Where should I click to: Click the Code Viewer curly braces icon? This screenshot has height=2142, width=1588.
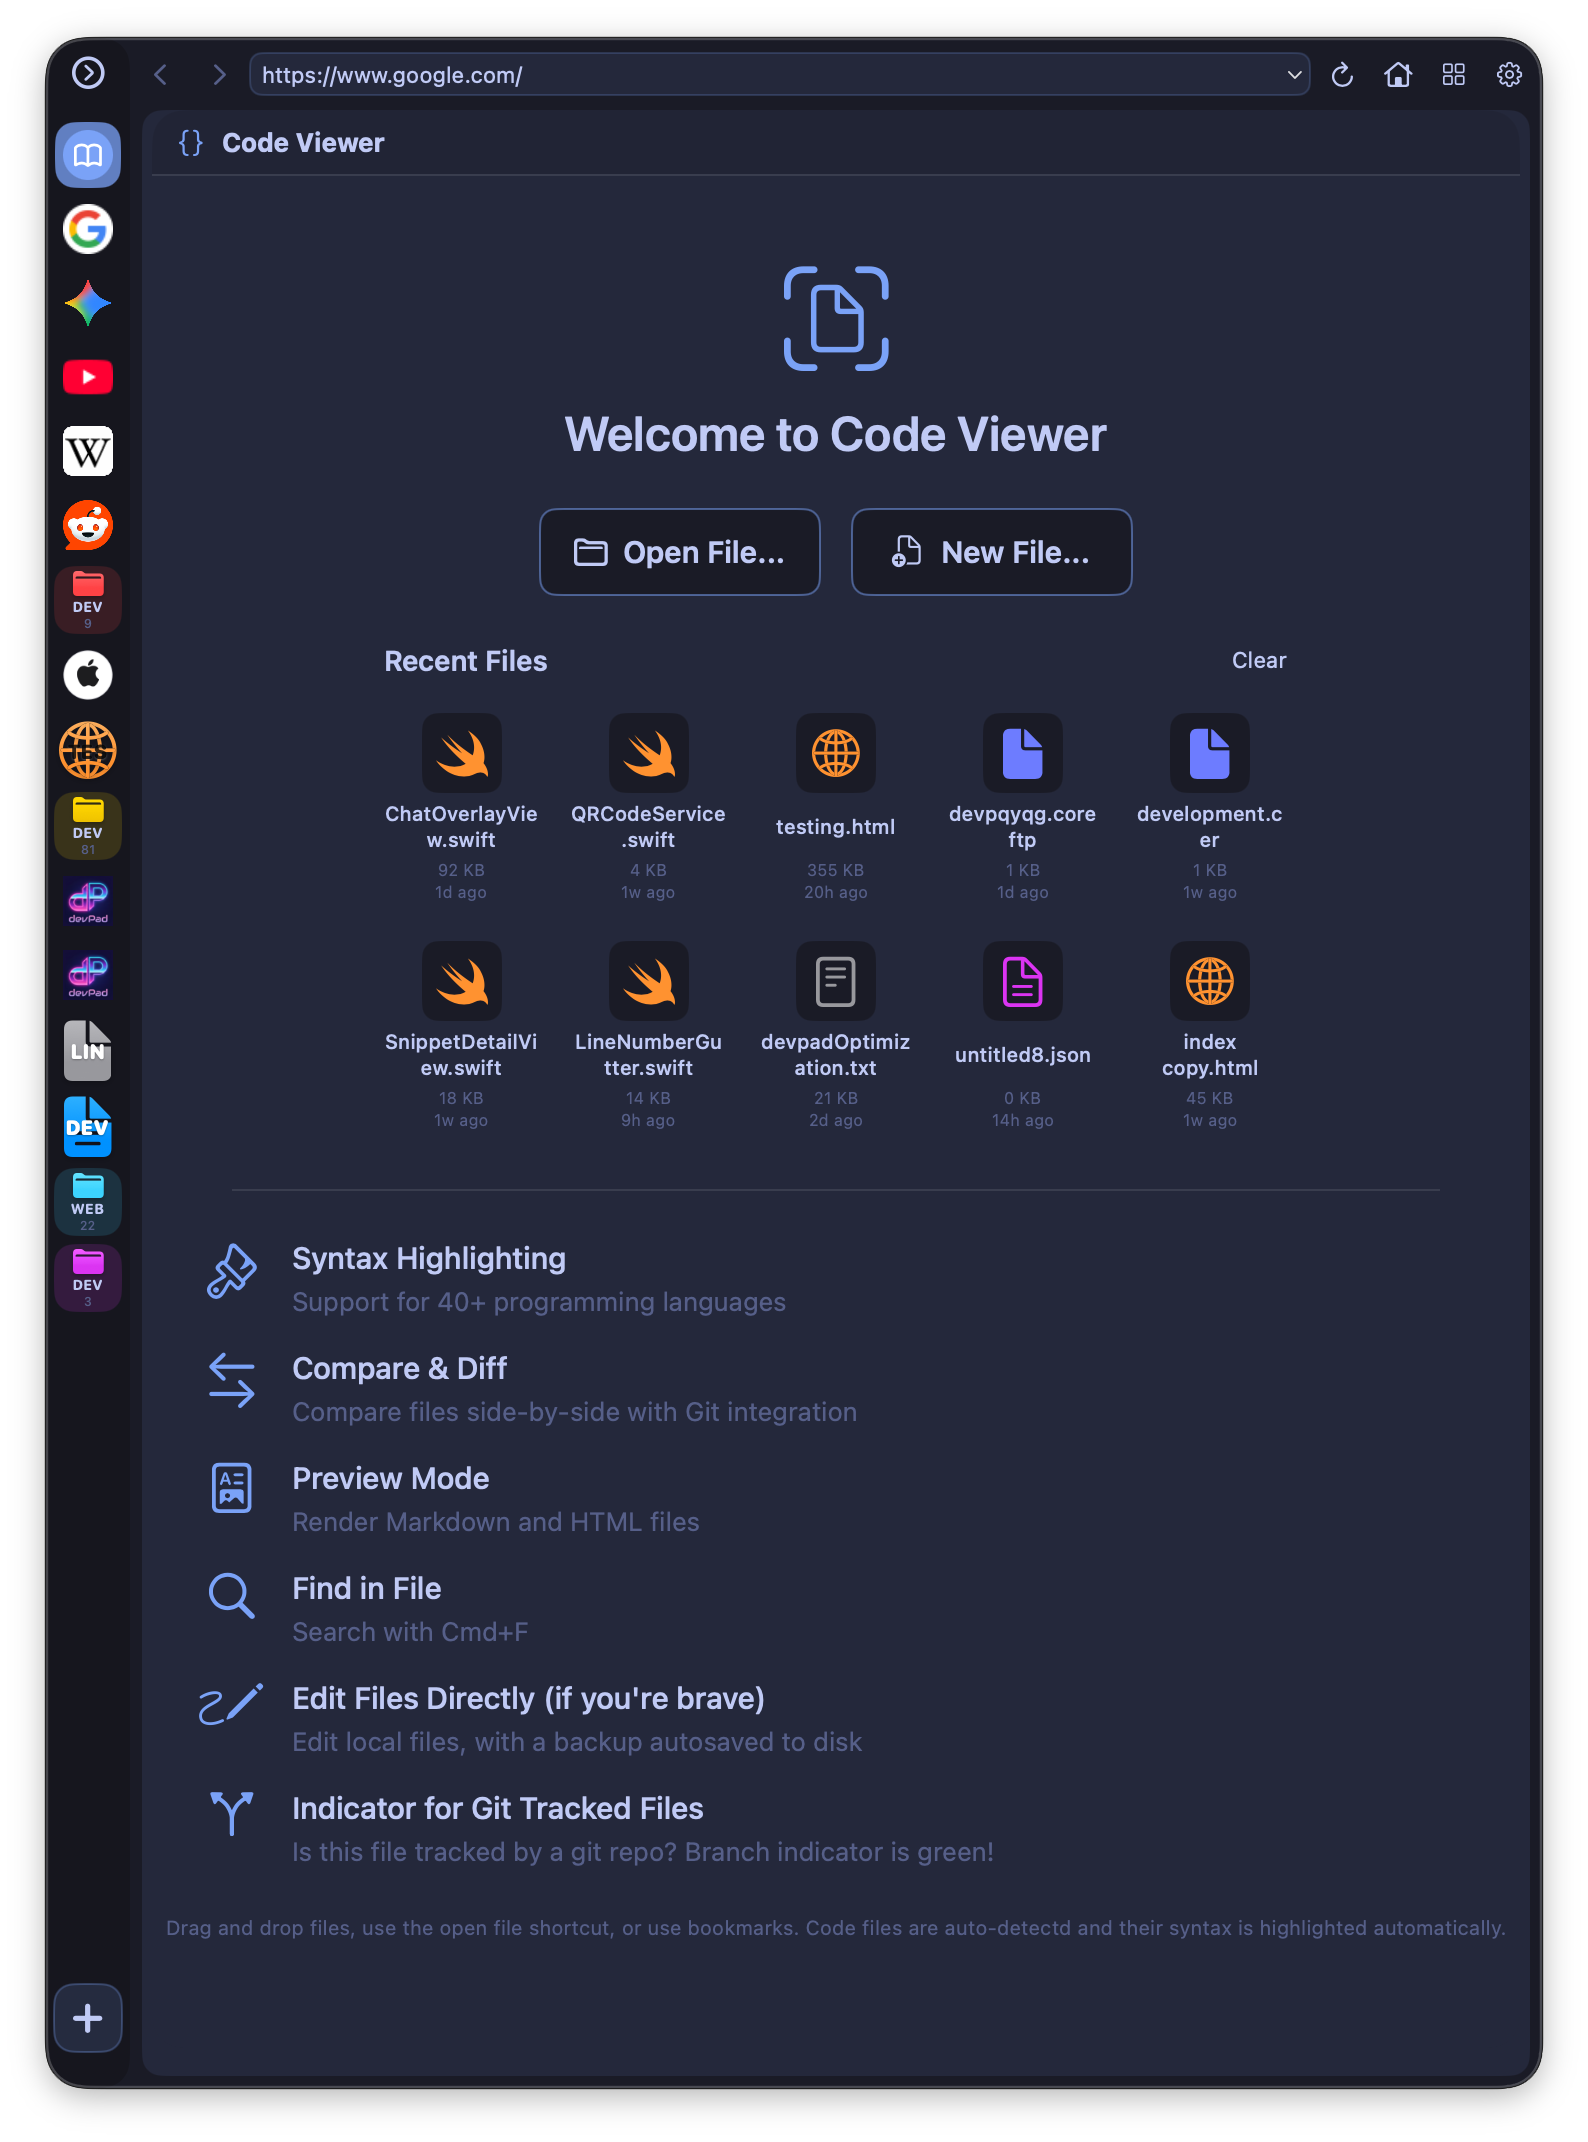[191, 143]
